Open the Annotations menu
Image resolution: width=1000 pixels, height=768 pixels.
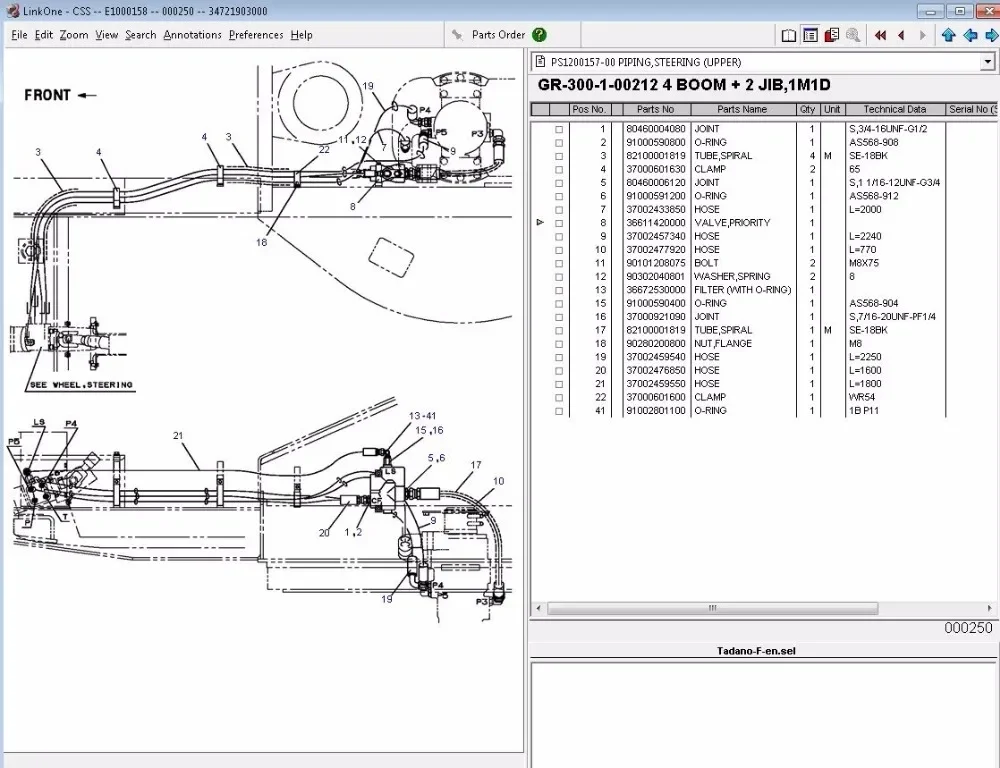coord(192,35)
